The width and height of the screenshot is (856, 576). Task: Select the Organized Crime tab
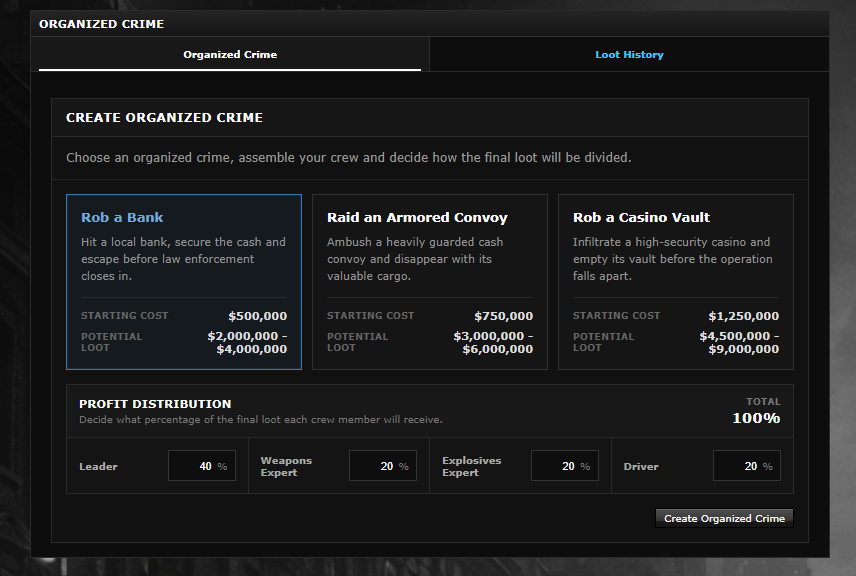click(230, 55)
